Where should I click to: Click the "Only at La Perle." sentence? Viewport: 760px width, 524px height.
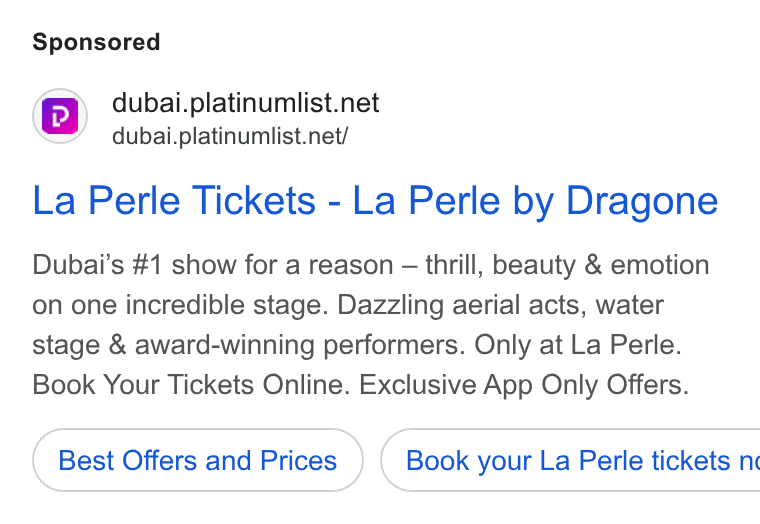pos(578,345)
